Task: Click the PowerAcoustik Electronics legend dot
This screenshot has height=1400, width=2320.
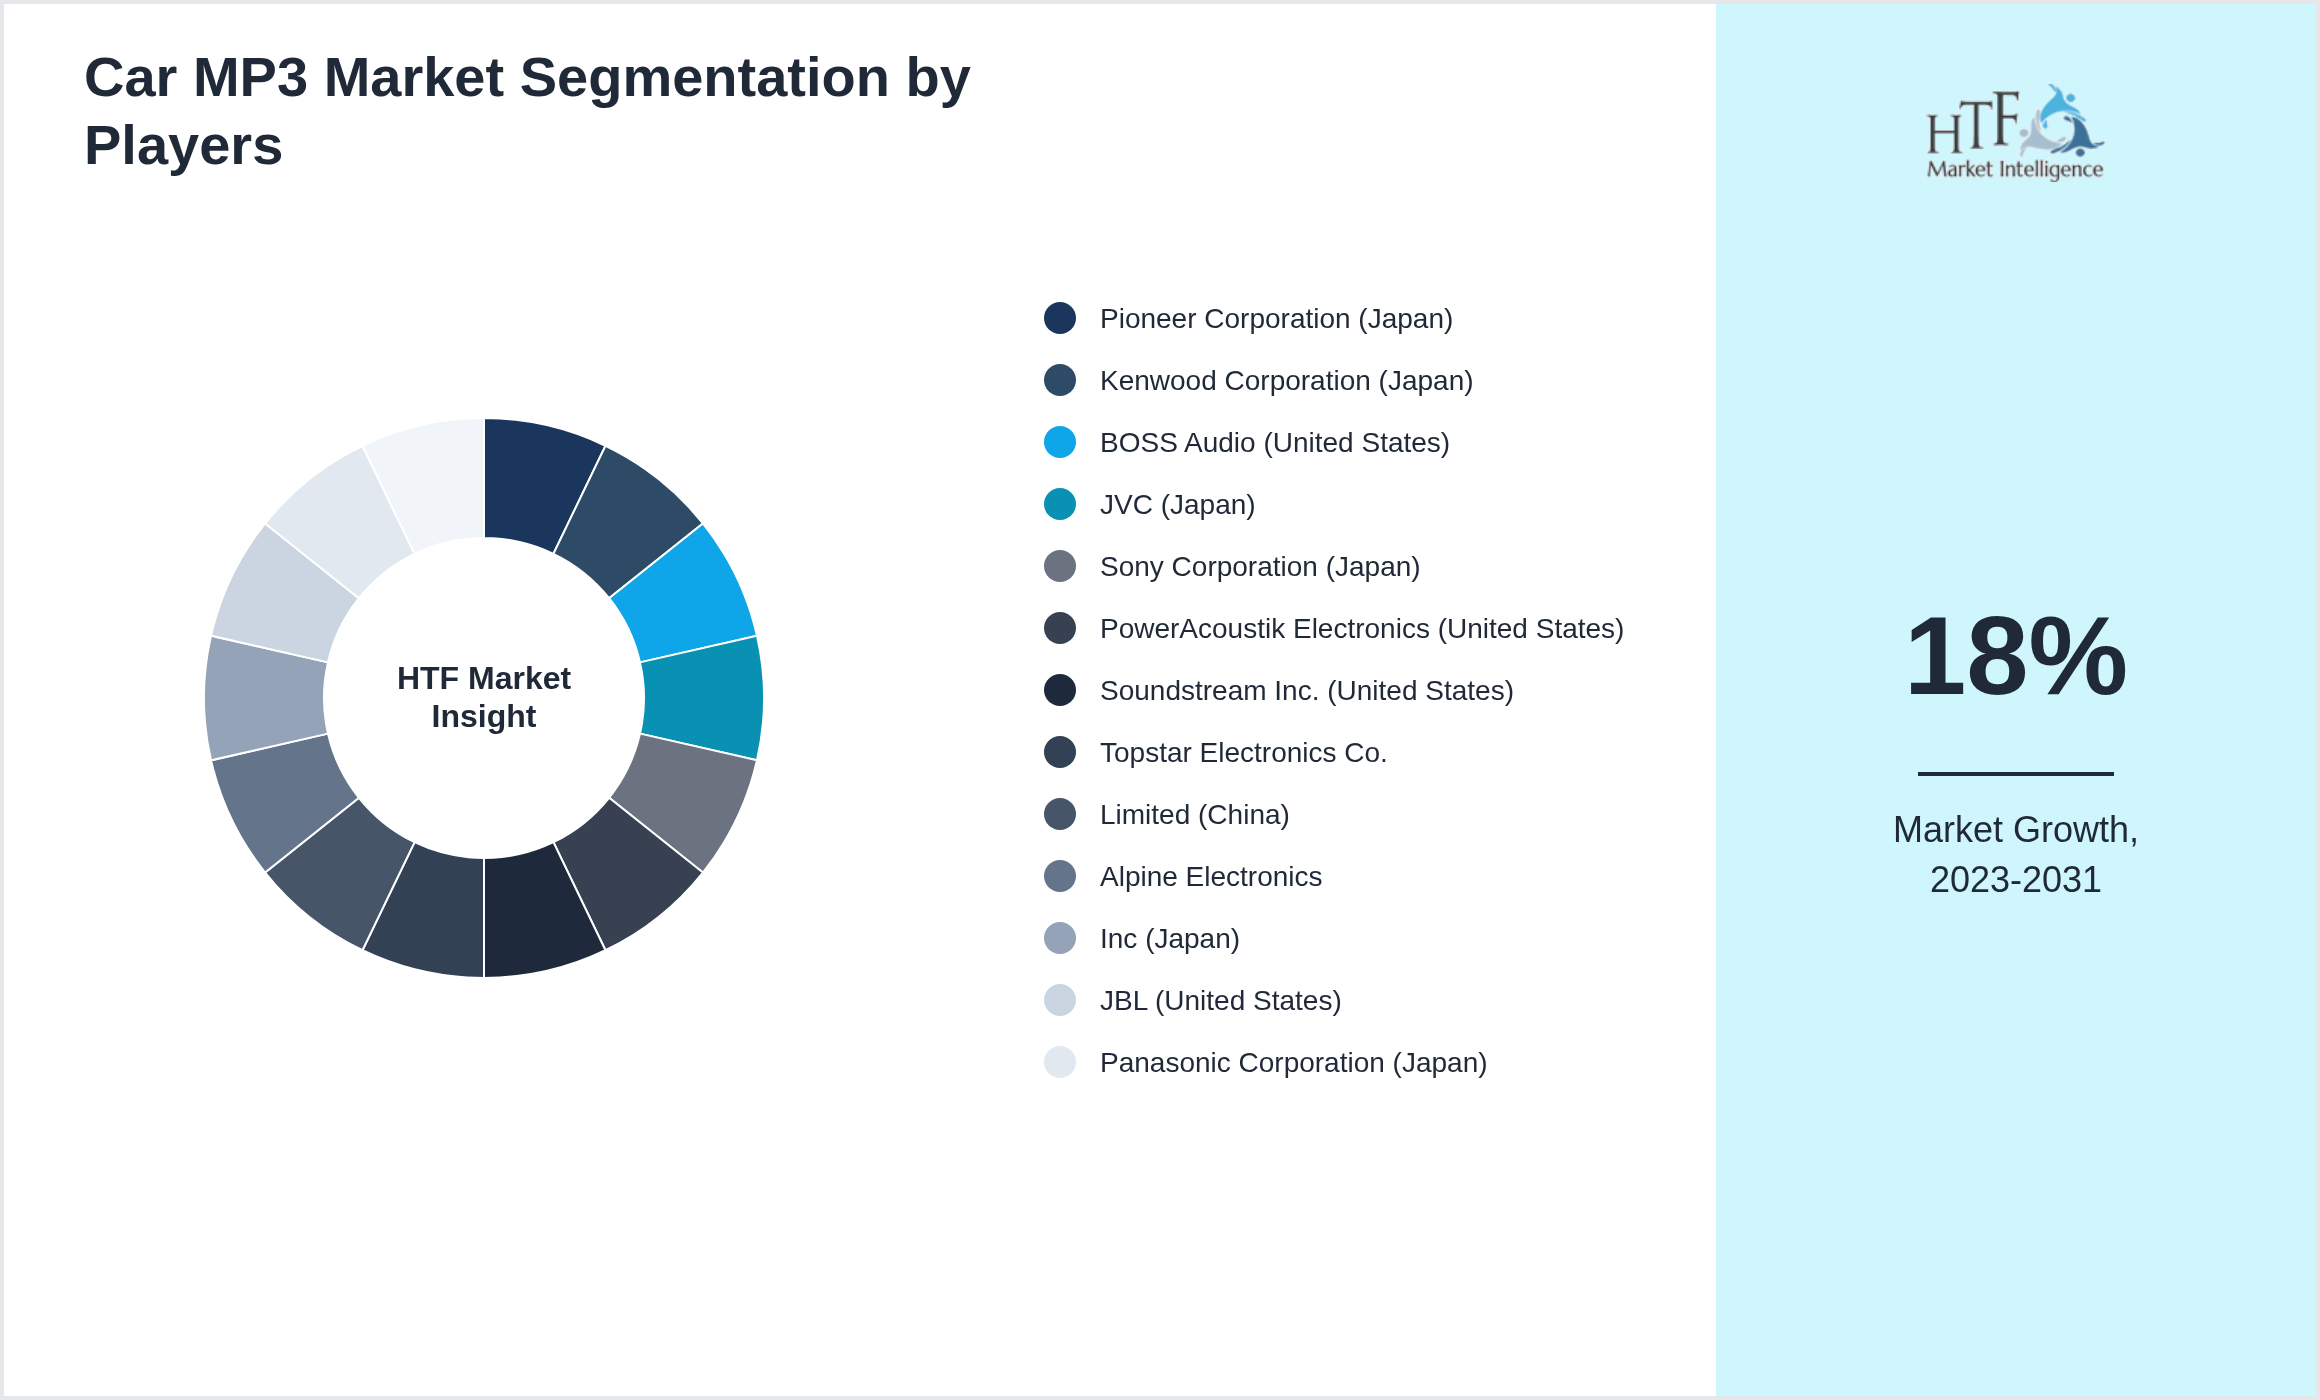Action: [x=1060, y=628]
